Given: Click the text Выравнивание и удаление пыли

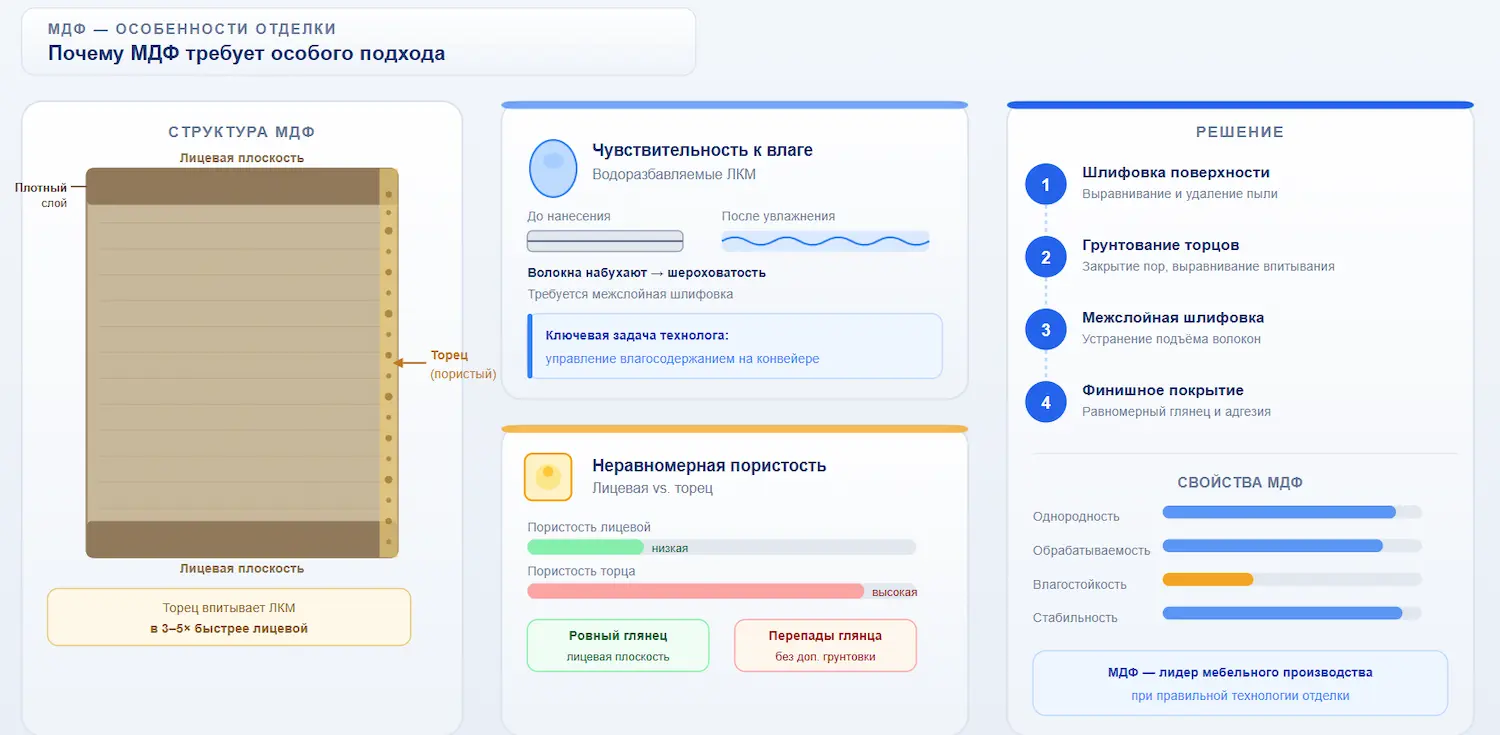Looking at the screenshot, I should pos(1180,194).
